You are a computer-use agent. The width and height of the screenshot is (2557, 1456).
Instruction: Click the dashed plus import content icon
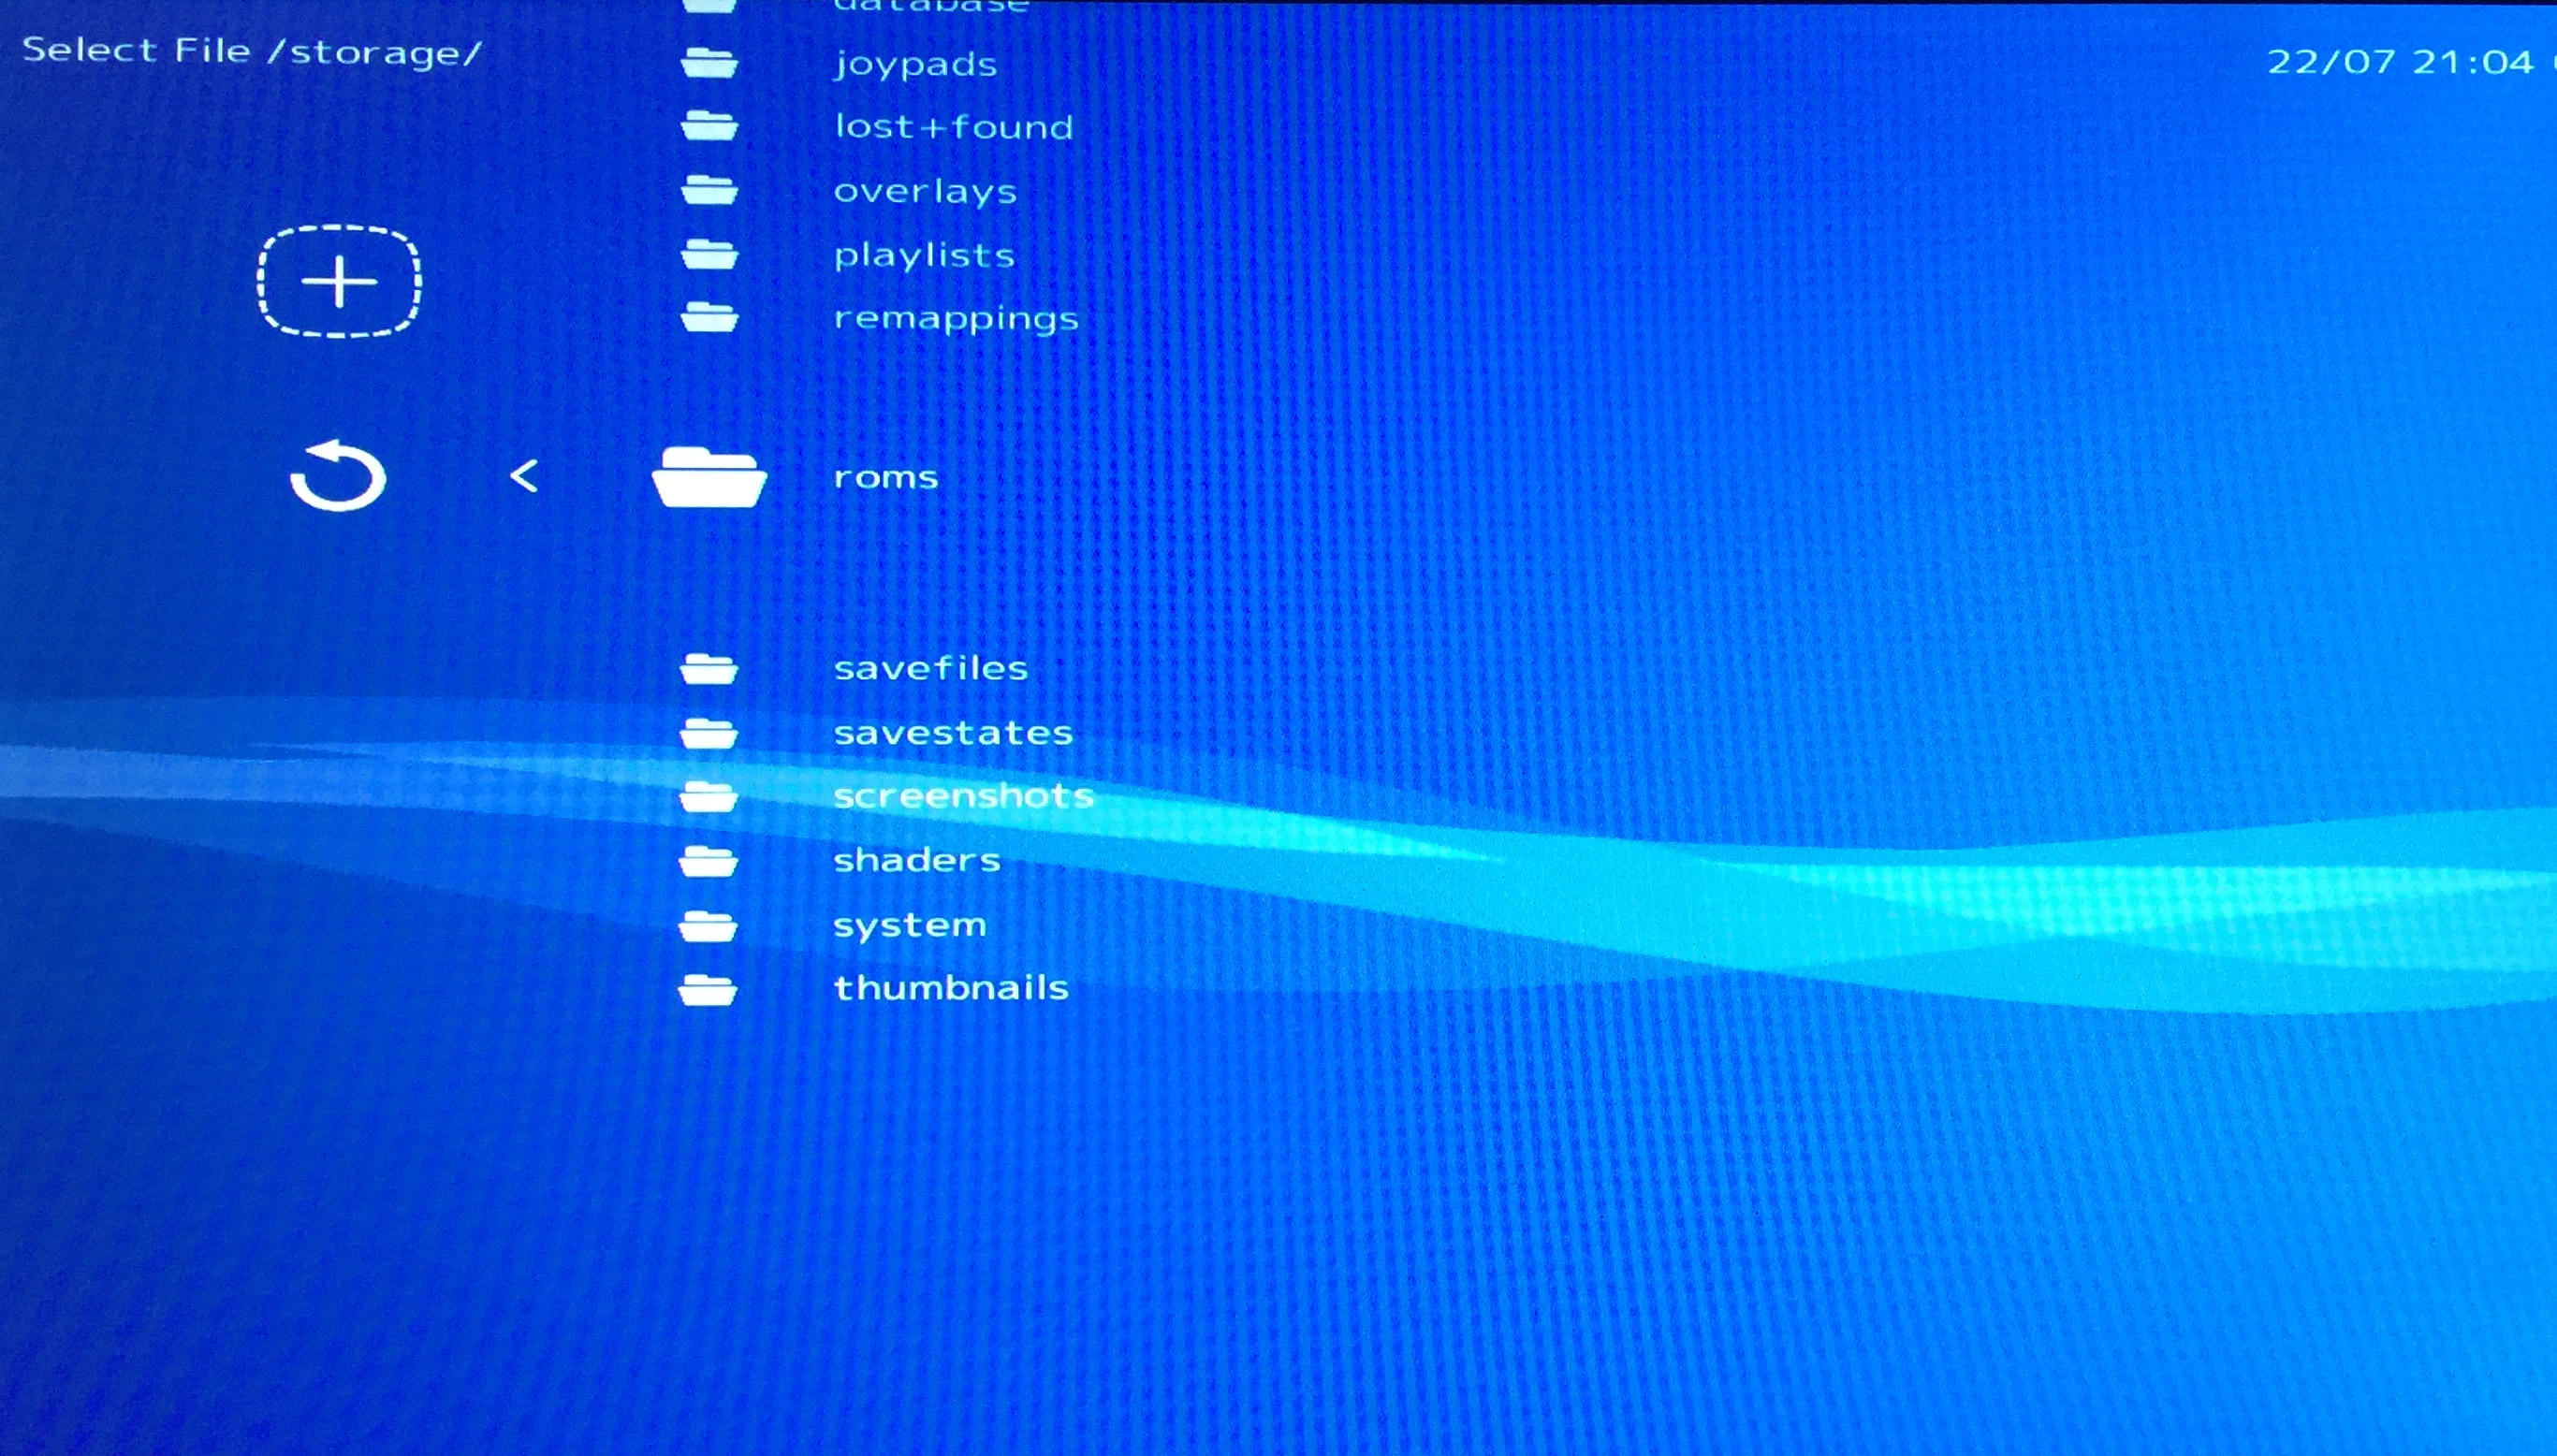pyautogui.click(x=339, y=281)
